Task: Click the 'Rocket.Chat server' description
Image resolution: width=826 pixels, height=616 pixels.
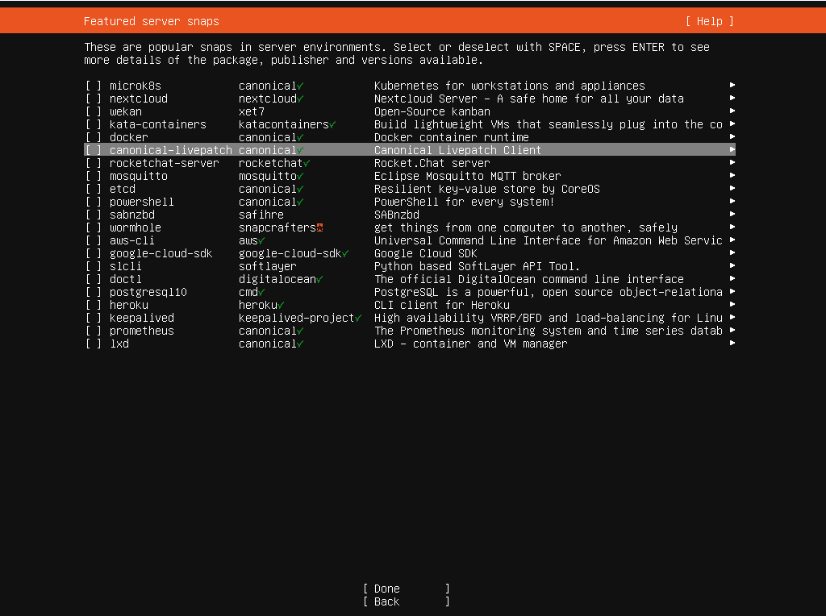Action: point(432,163)
